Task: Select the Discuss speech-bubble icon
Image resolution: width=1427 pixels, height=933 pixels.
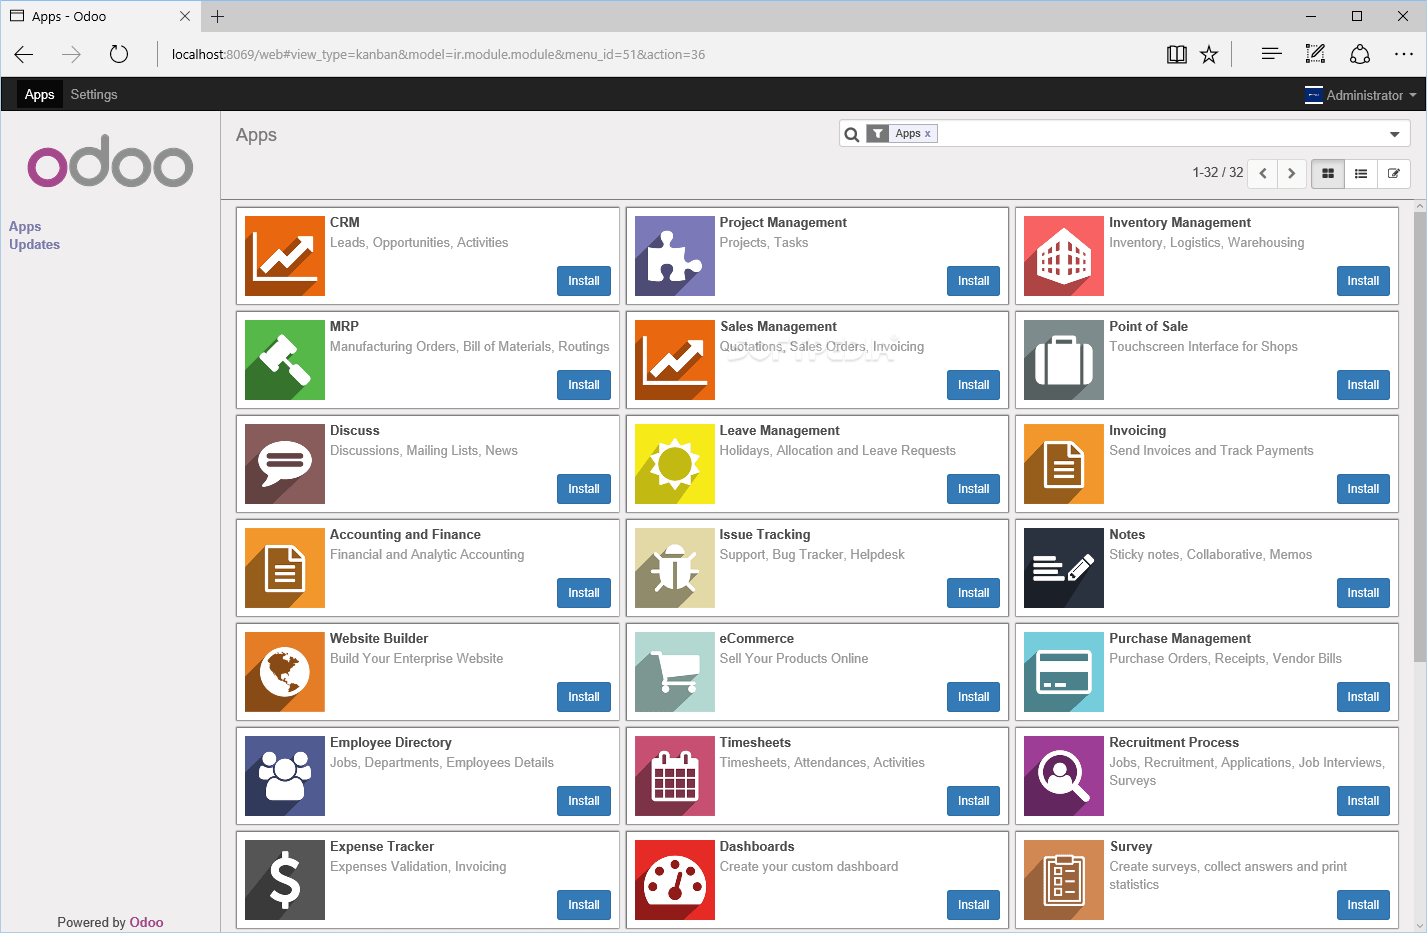Action: point(284,463)
